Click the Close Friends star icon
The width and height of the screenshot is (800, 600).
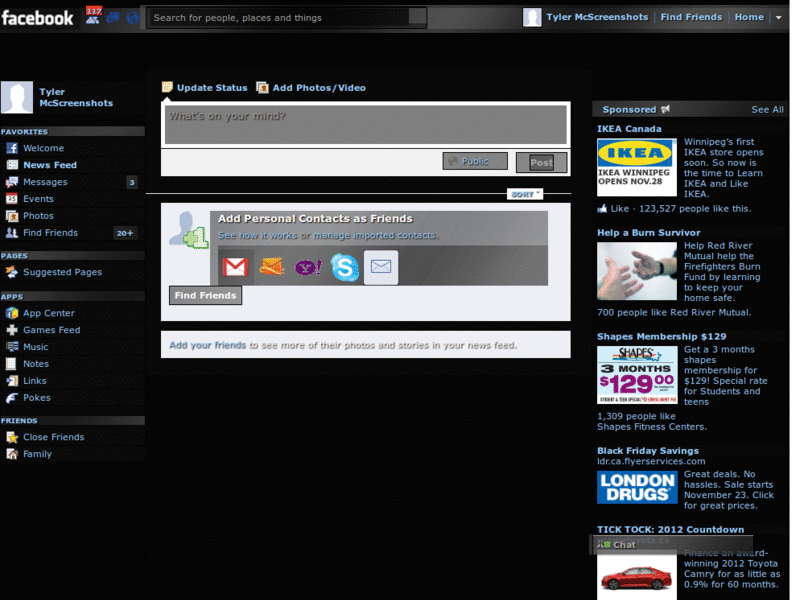point(12,437)
